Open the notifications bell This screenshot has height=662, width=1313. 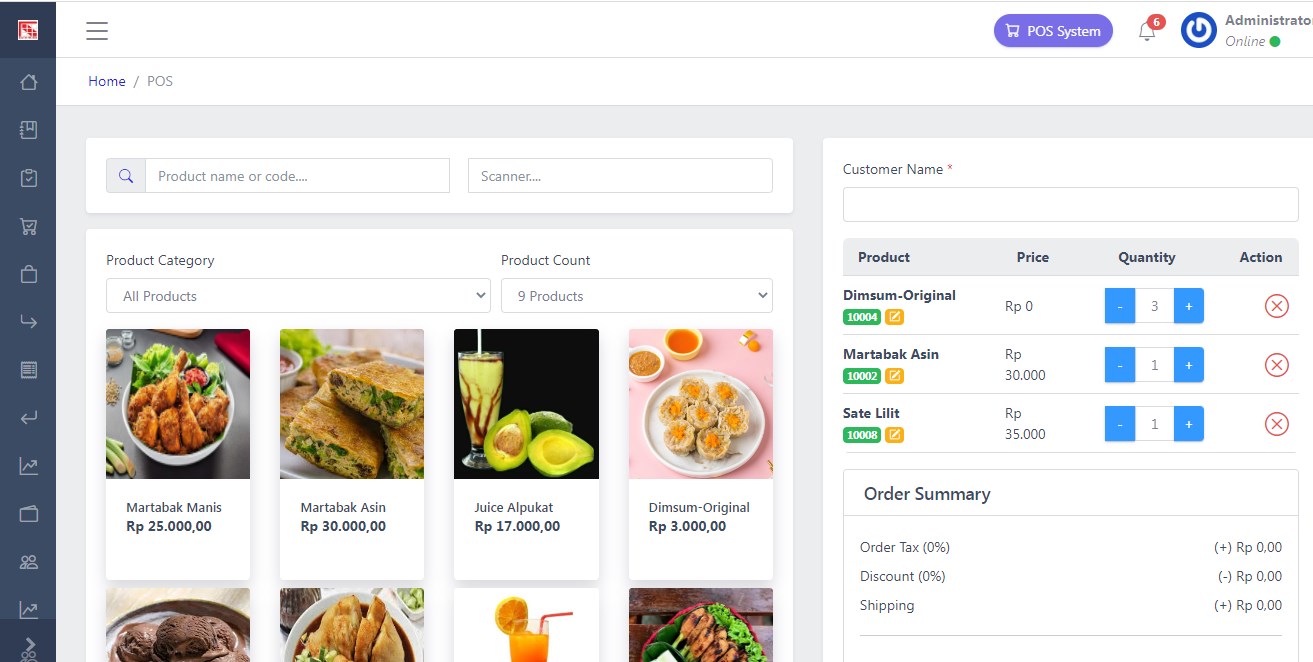click(1147, 32)
